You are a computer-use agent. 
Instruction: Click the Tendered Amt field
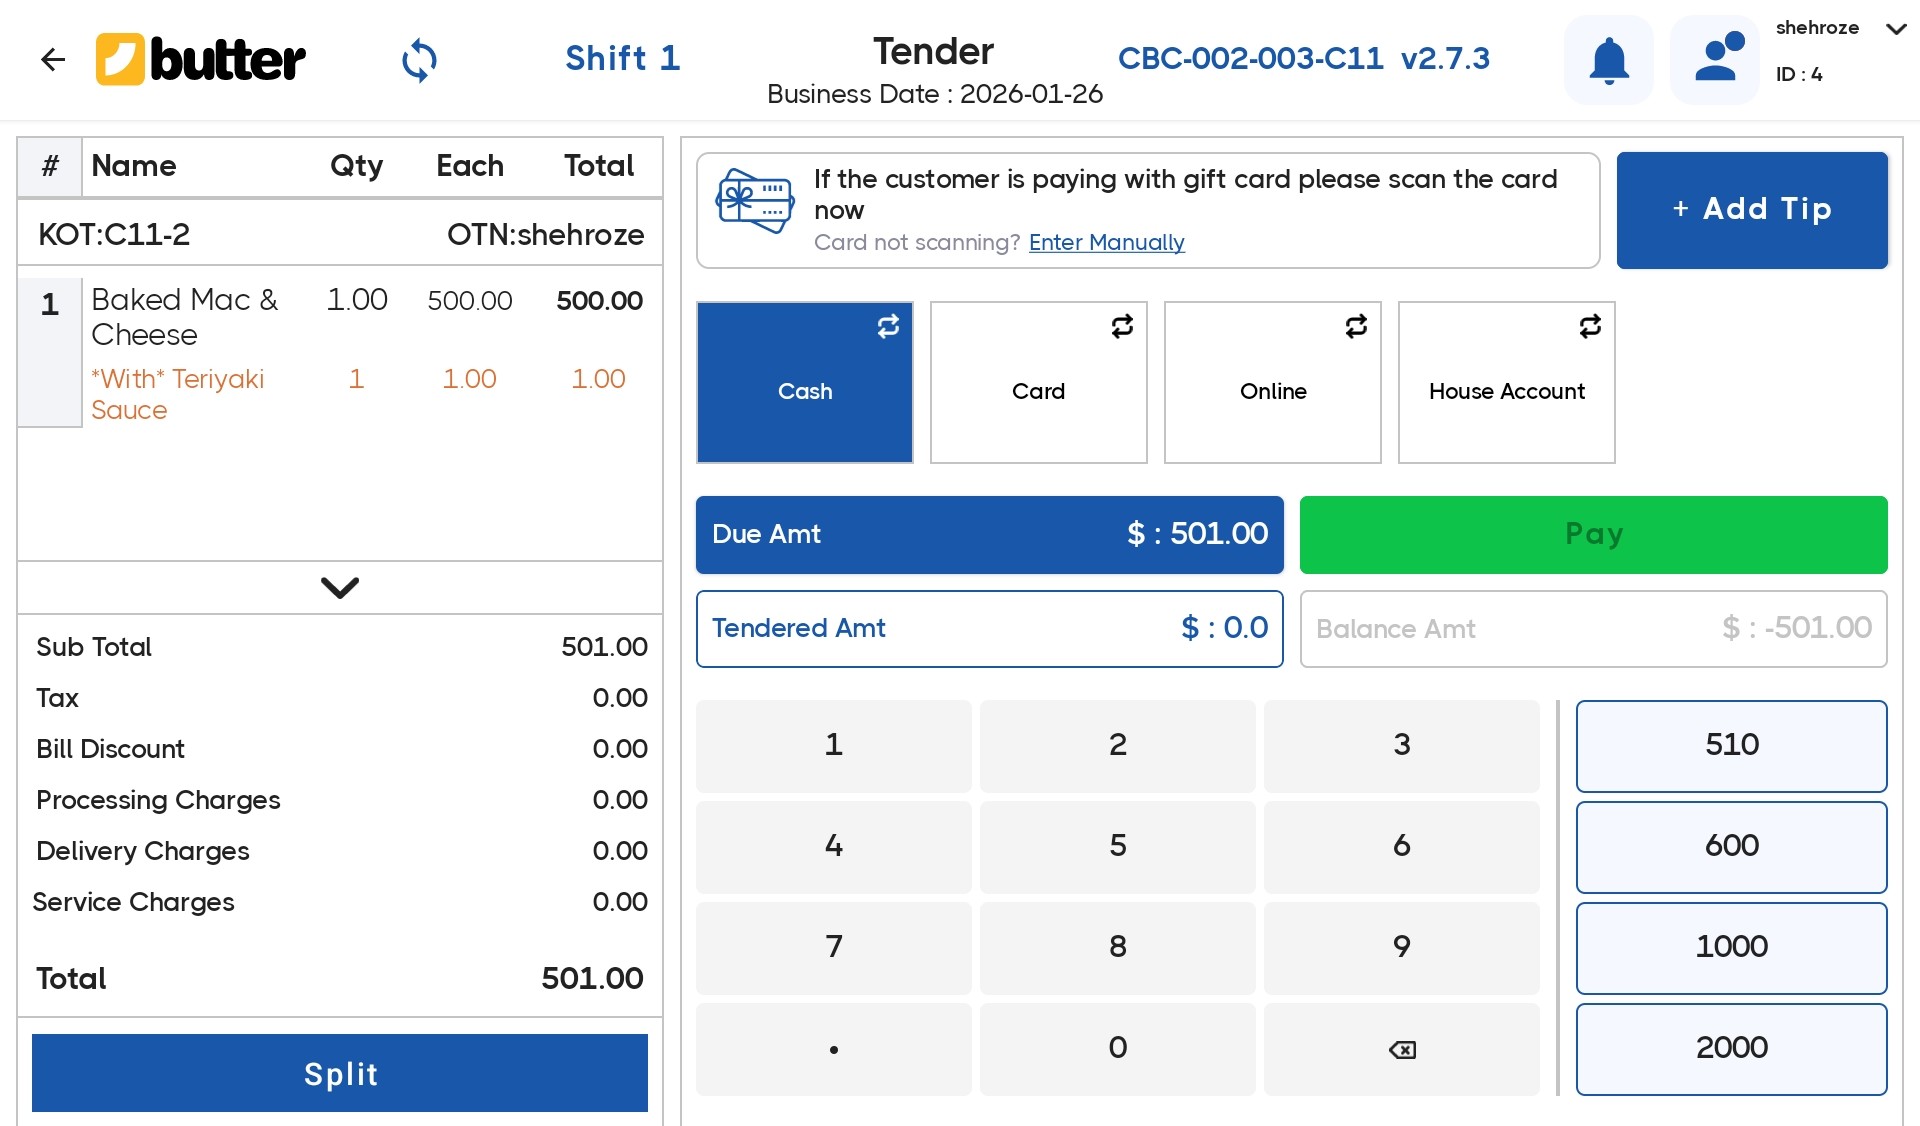click(989, 628)
